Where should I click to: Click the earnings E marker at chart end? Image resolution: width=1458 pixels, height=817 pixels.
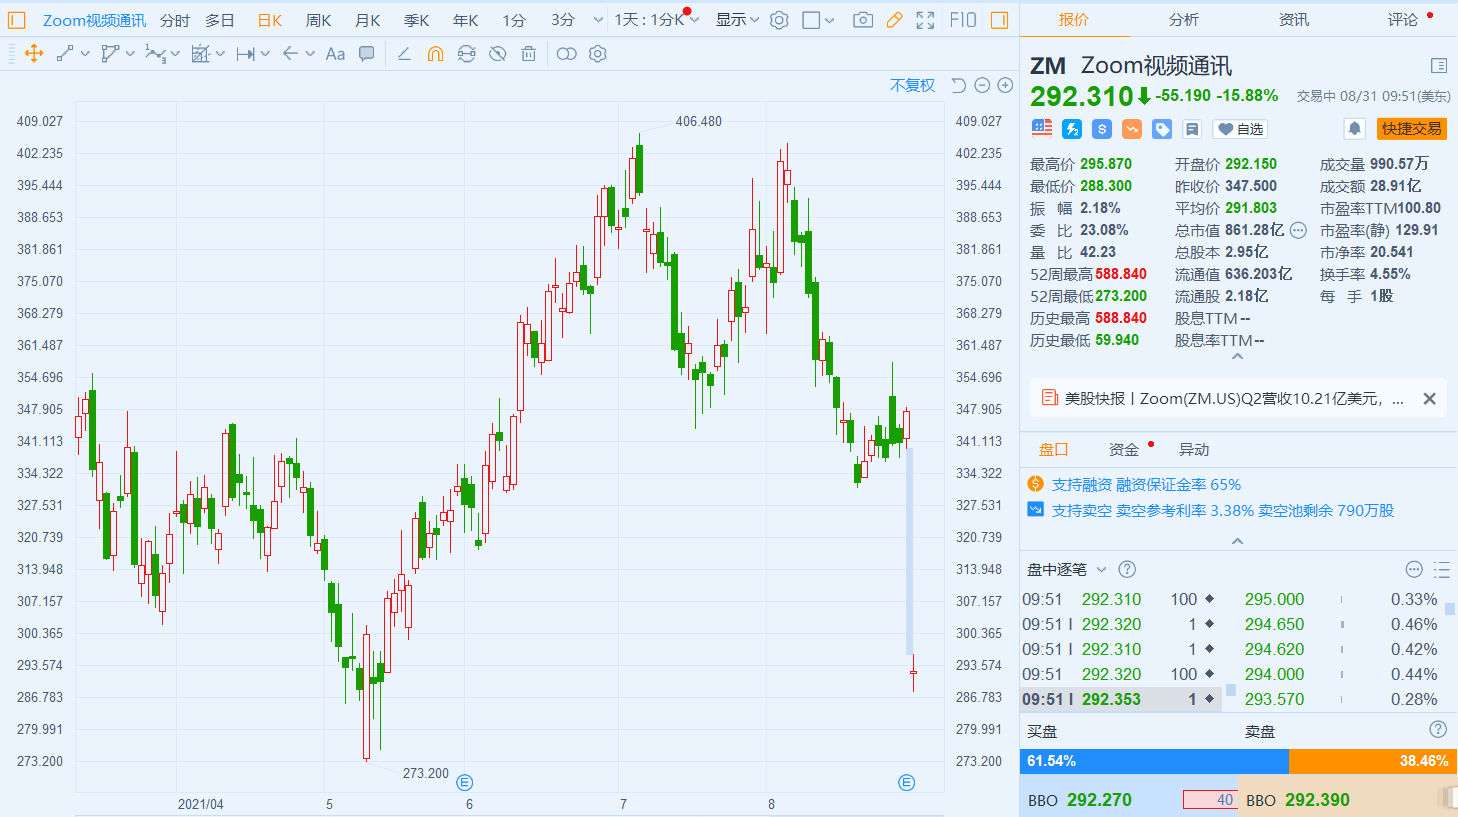(x=907, y=782)
